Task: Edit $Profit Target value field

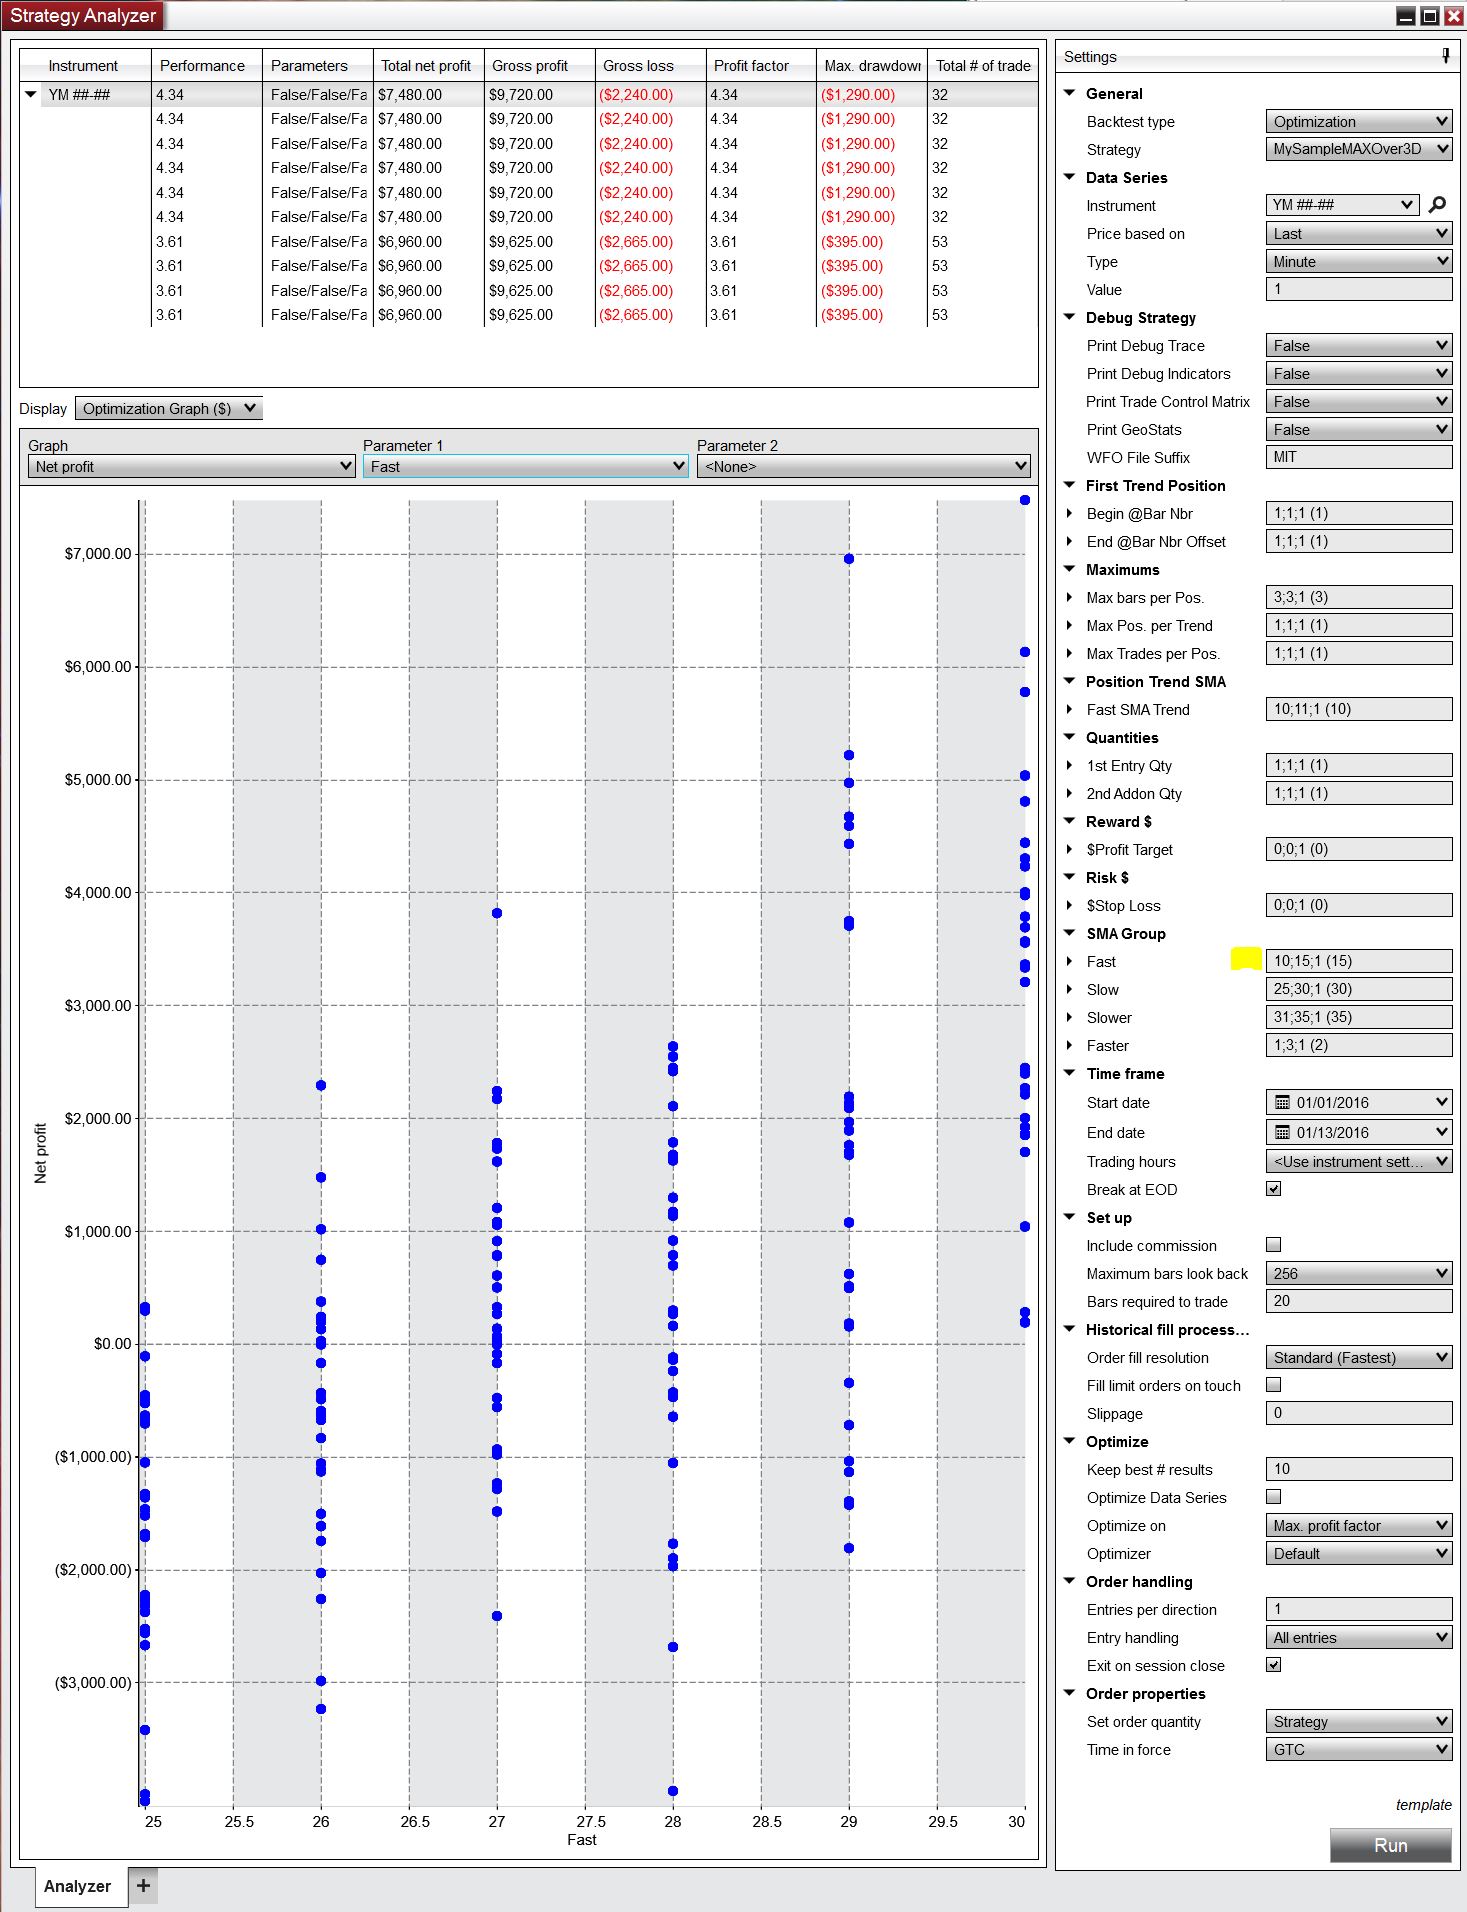Action: (1358, 849)
